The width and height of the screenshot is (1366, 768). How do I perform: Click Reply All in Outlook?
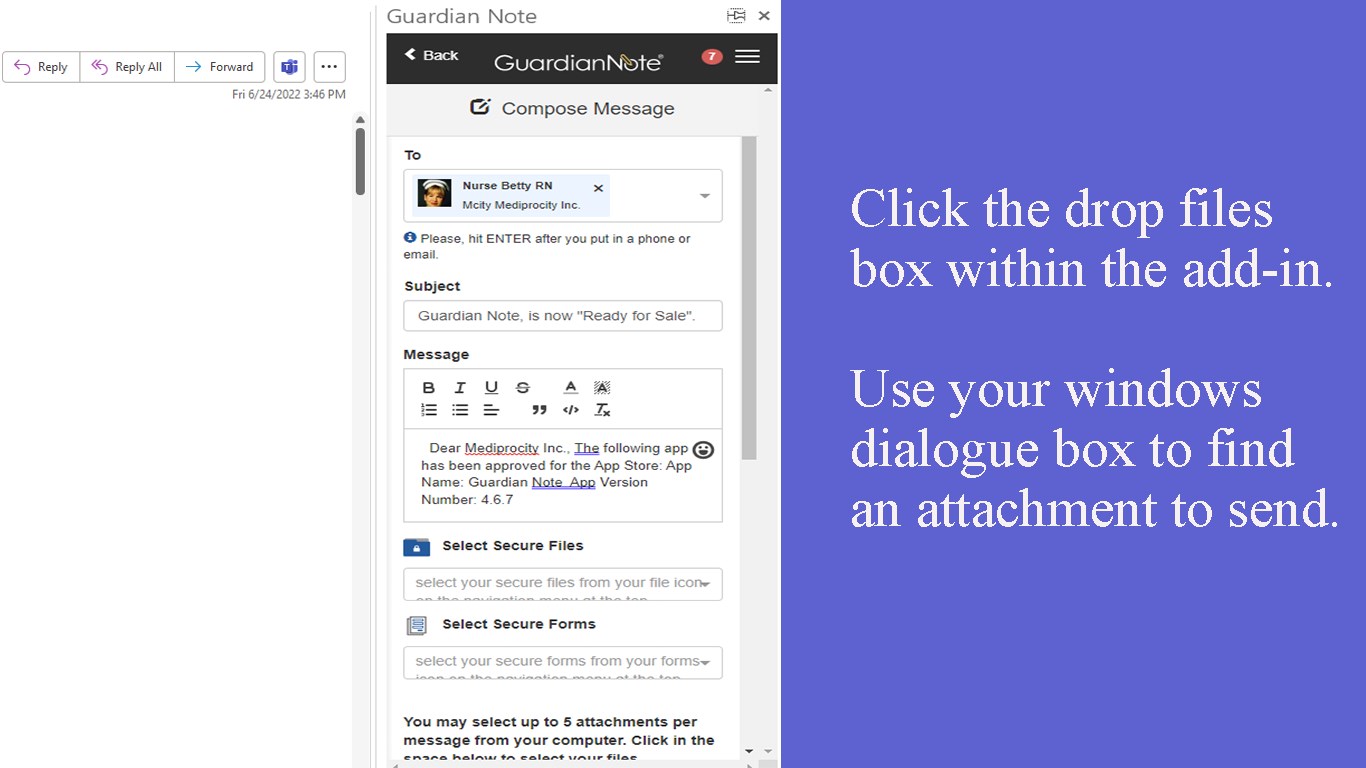coord(127,67)
